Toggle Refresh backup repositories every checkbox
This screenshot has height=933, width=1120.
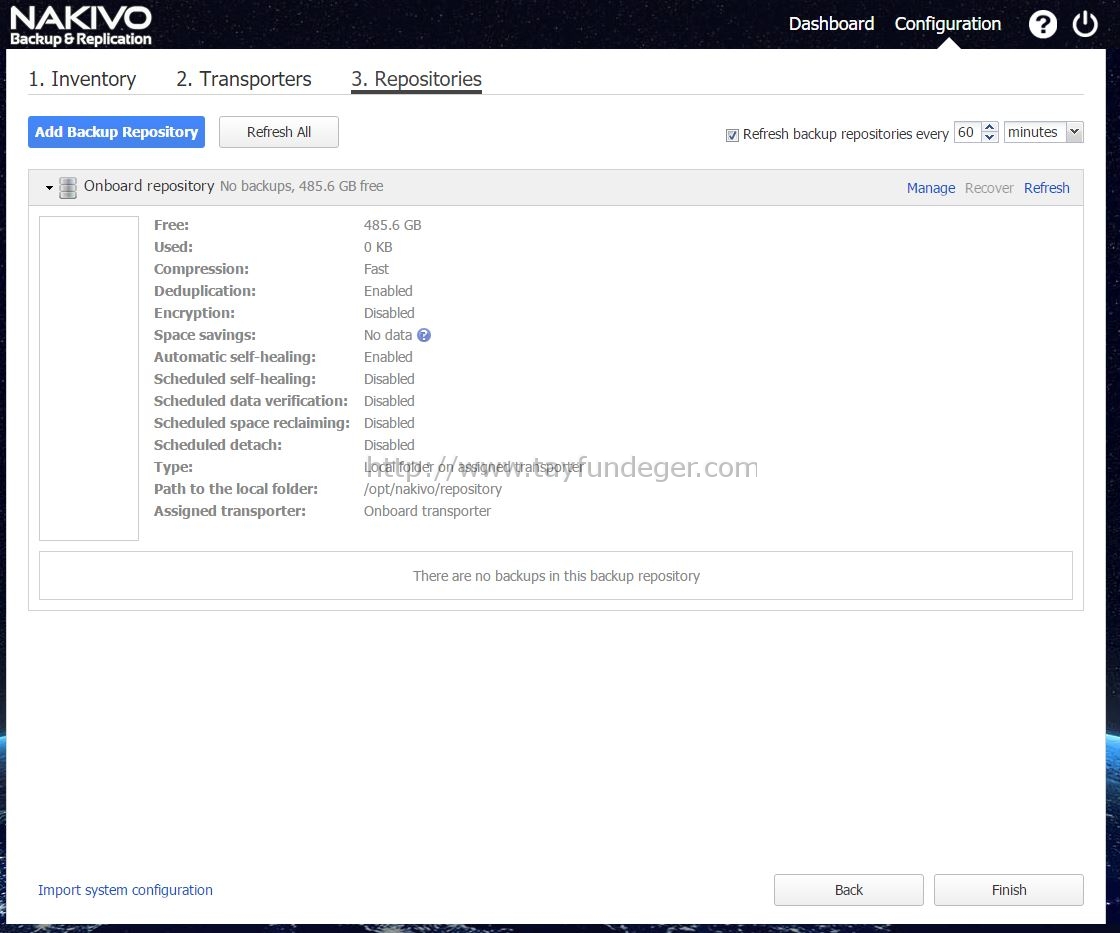732,135
